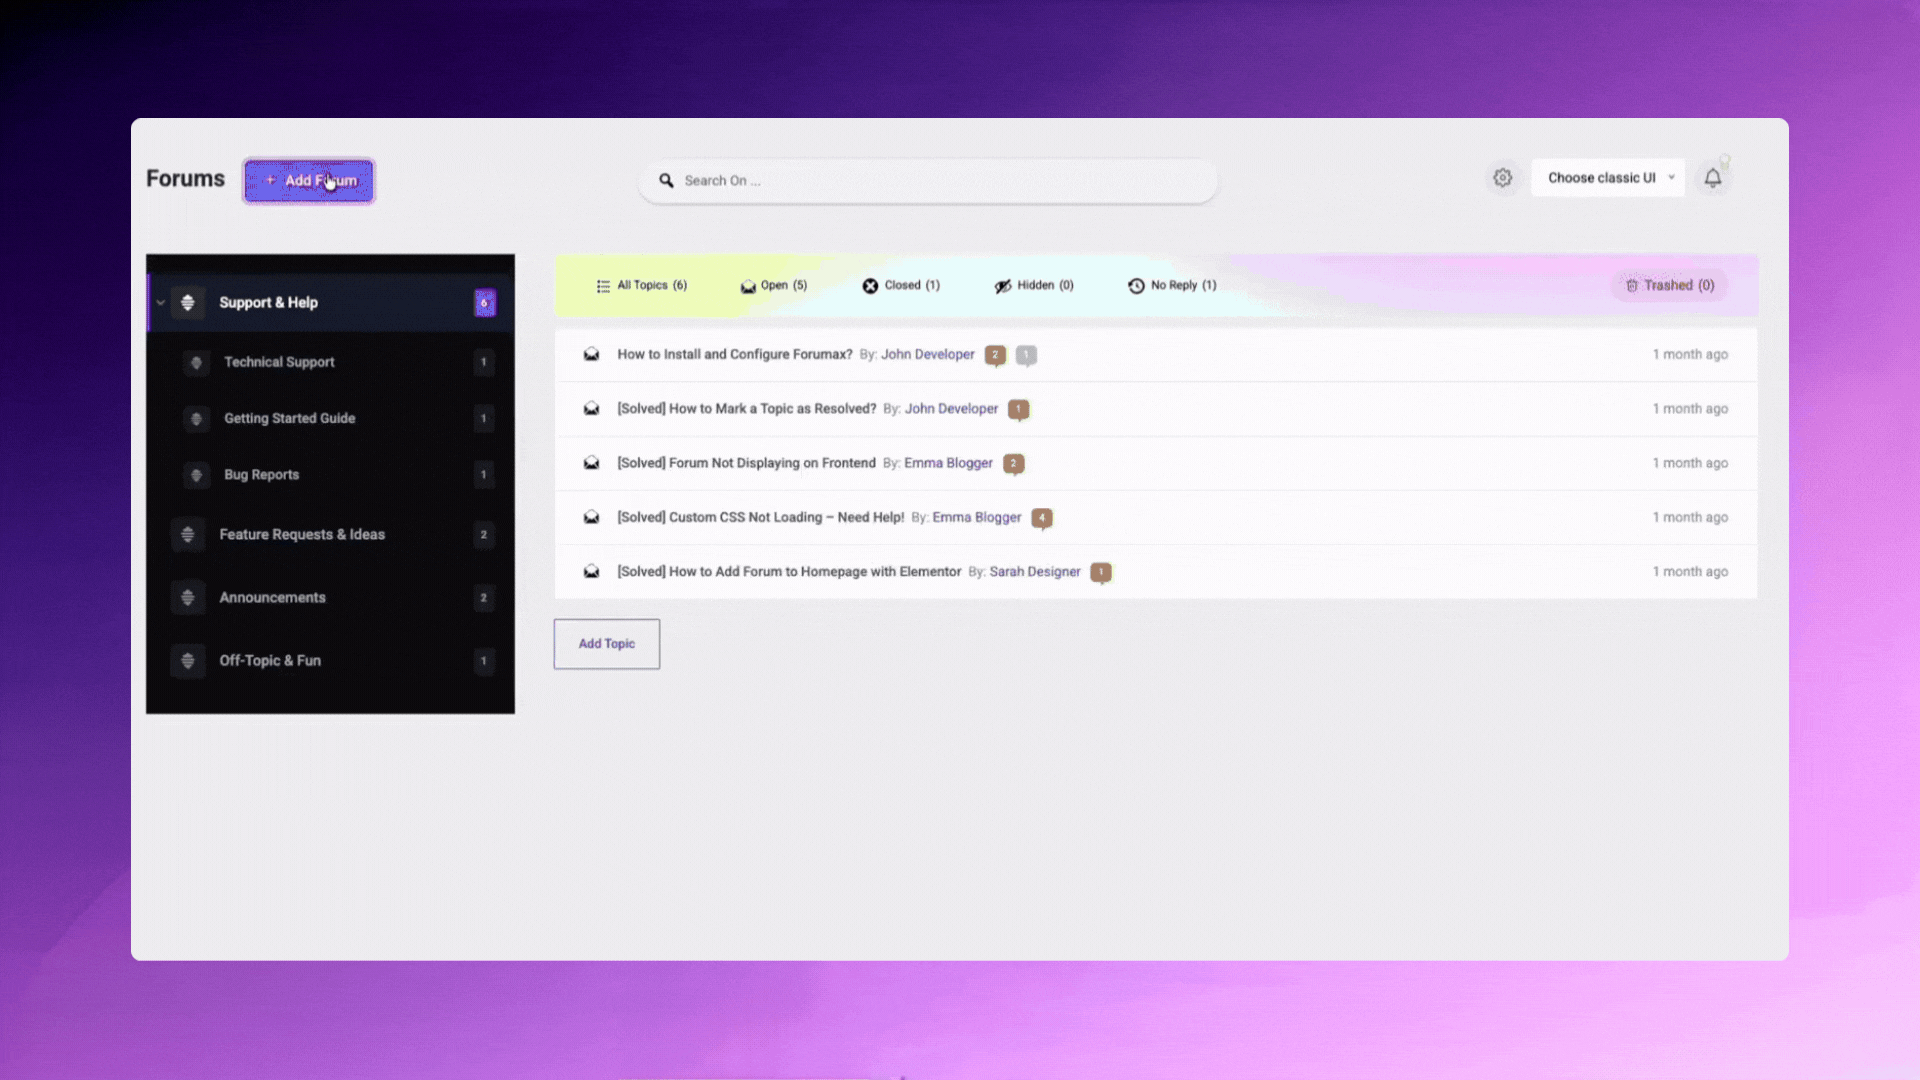The image size is (1920, 1080).
Task: Click the Add Topic button
Action: click(x=607, y=644)
